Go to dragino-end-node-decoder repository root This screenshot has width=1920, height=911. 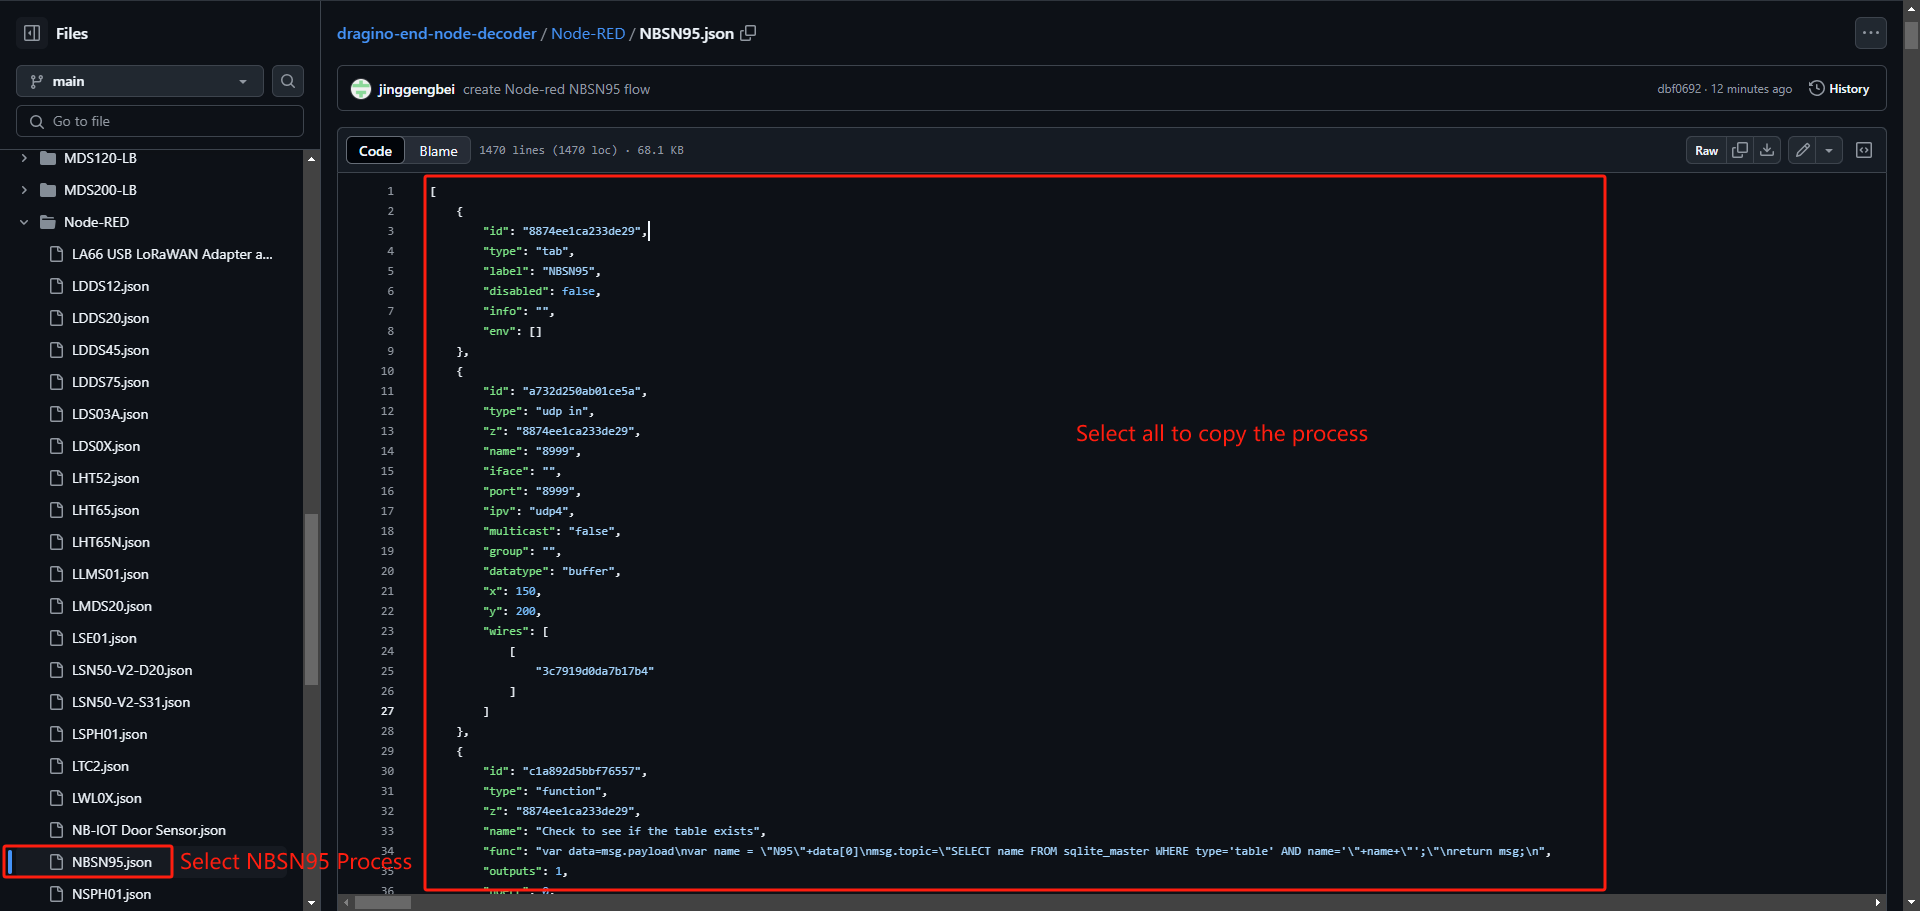tap(437, 33)
